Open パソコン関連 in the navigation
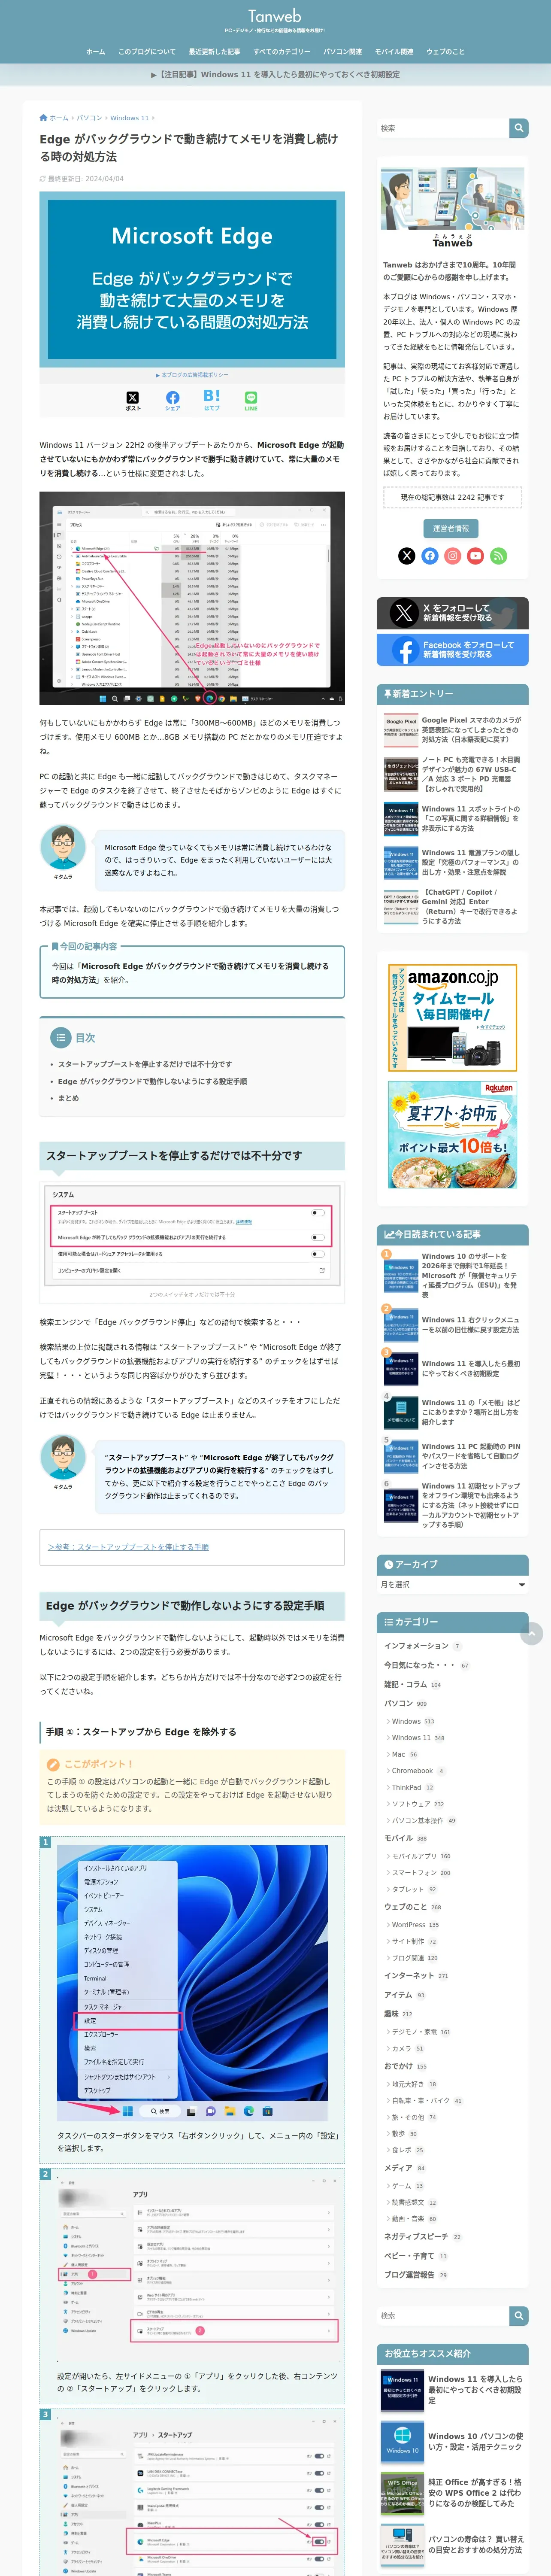Viewport: 551px width, 2576px height. (x=343, y=51)
